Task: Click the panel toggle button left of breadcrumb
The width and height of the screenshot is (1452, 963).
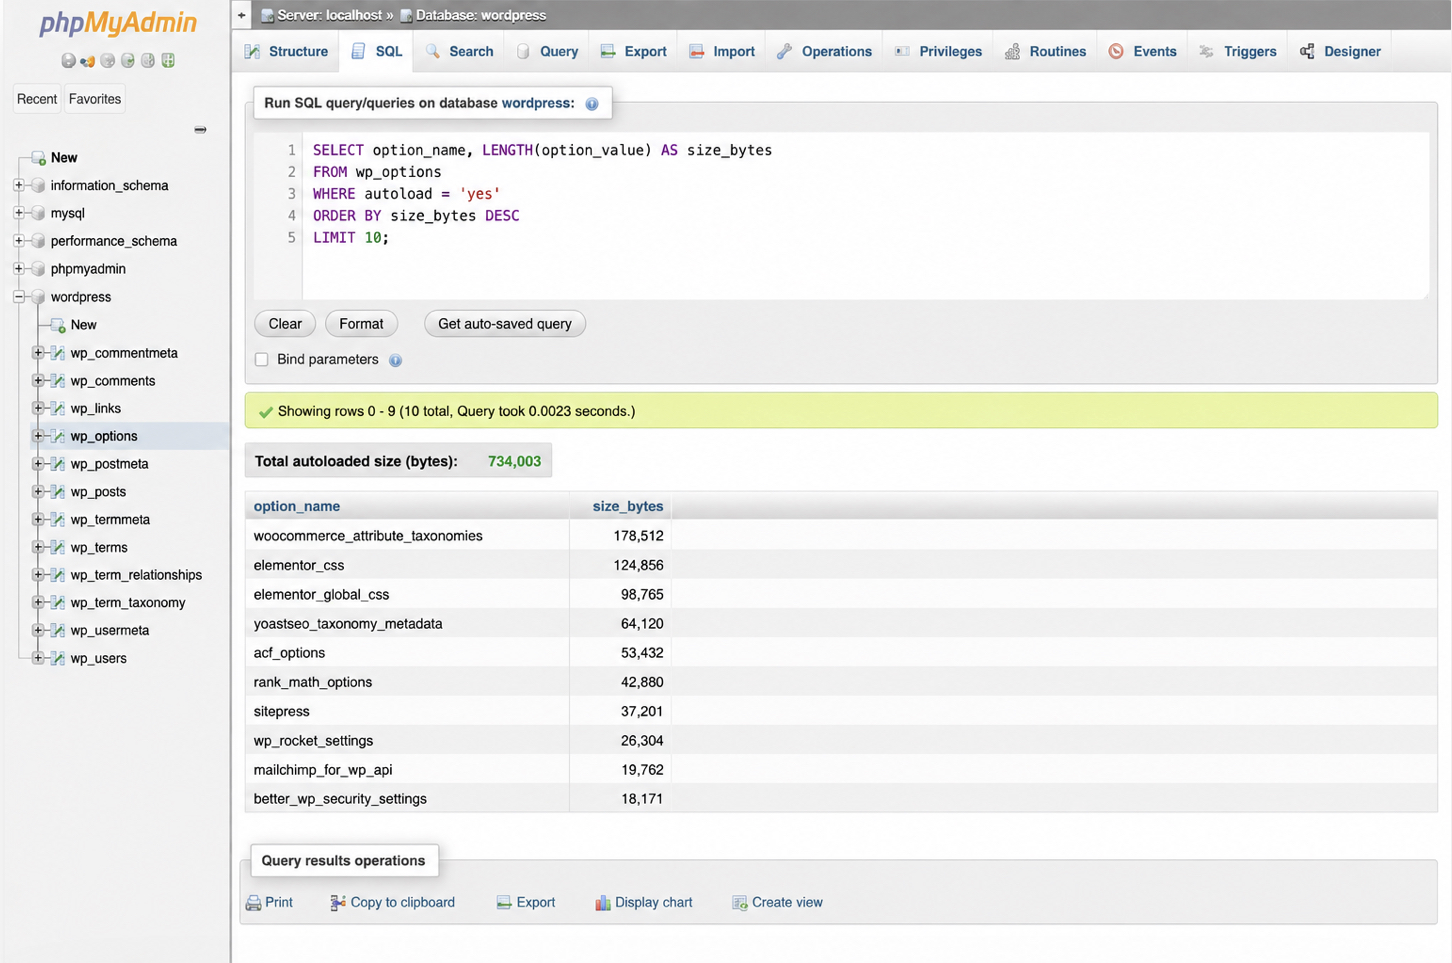Action: pyautogui.click(x=241, y=15)
